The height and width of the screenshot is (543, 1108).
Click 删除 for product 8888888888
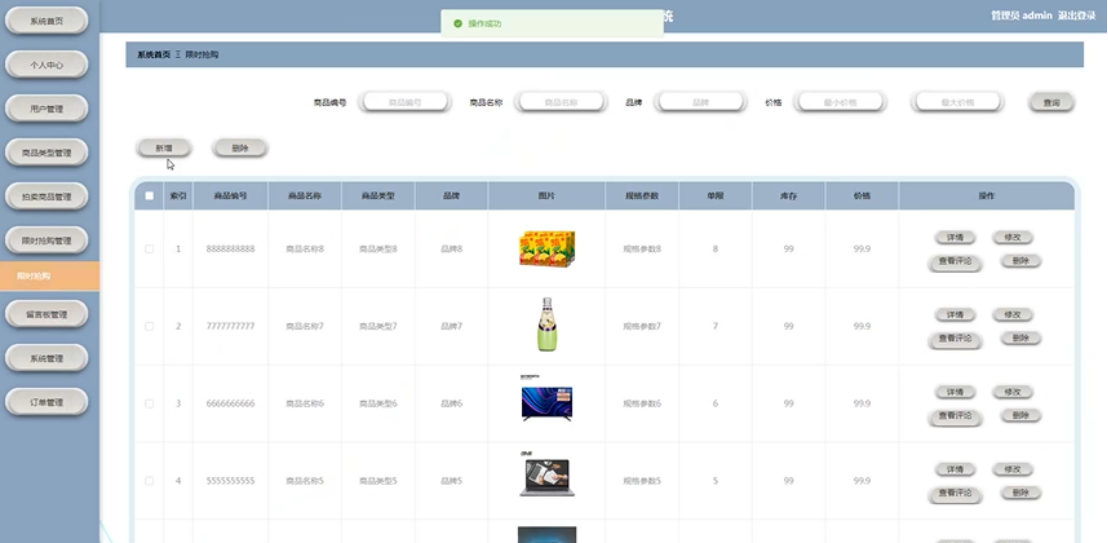[x=1021, y=261]
